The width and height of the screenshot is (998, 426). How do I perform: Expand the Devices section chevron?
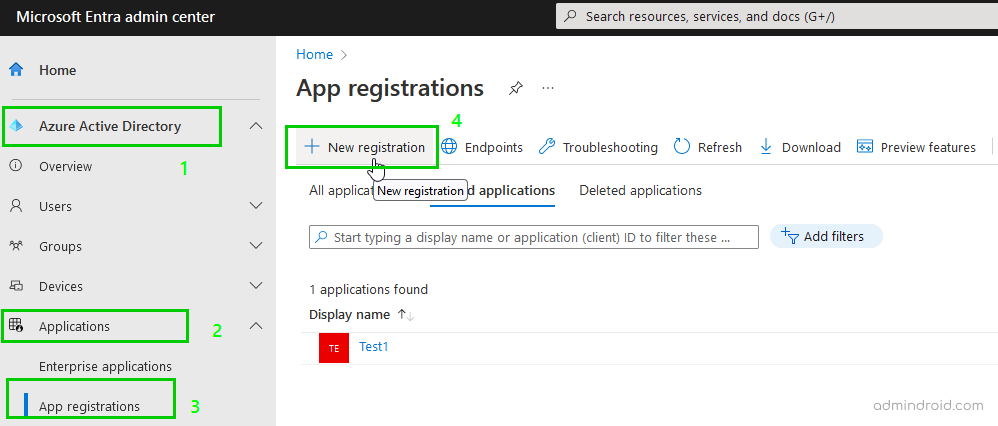pos(256,286)
